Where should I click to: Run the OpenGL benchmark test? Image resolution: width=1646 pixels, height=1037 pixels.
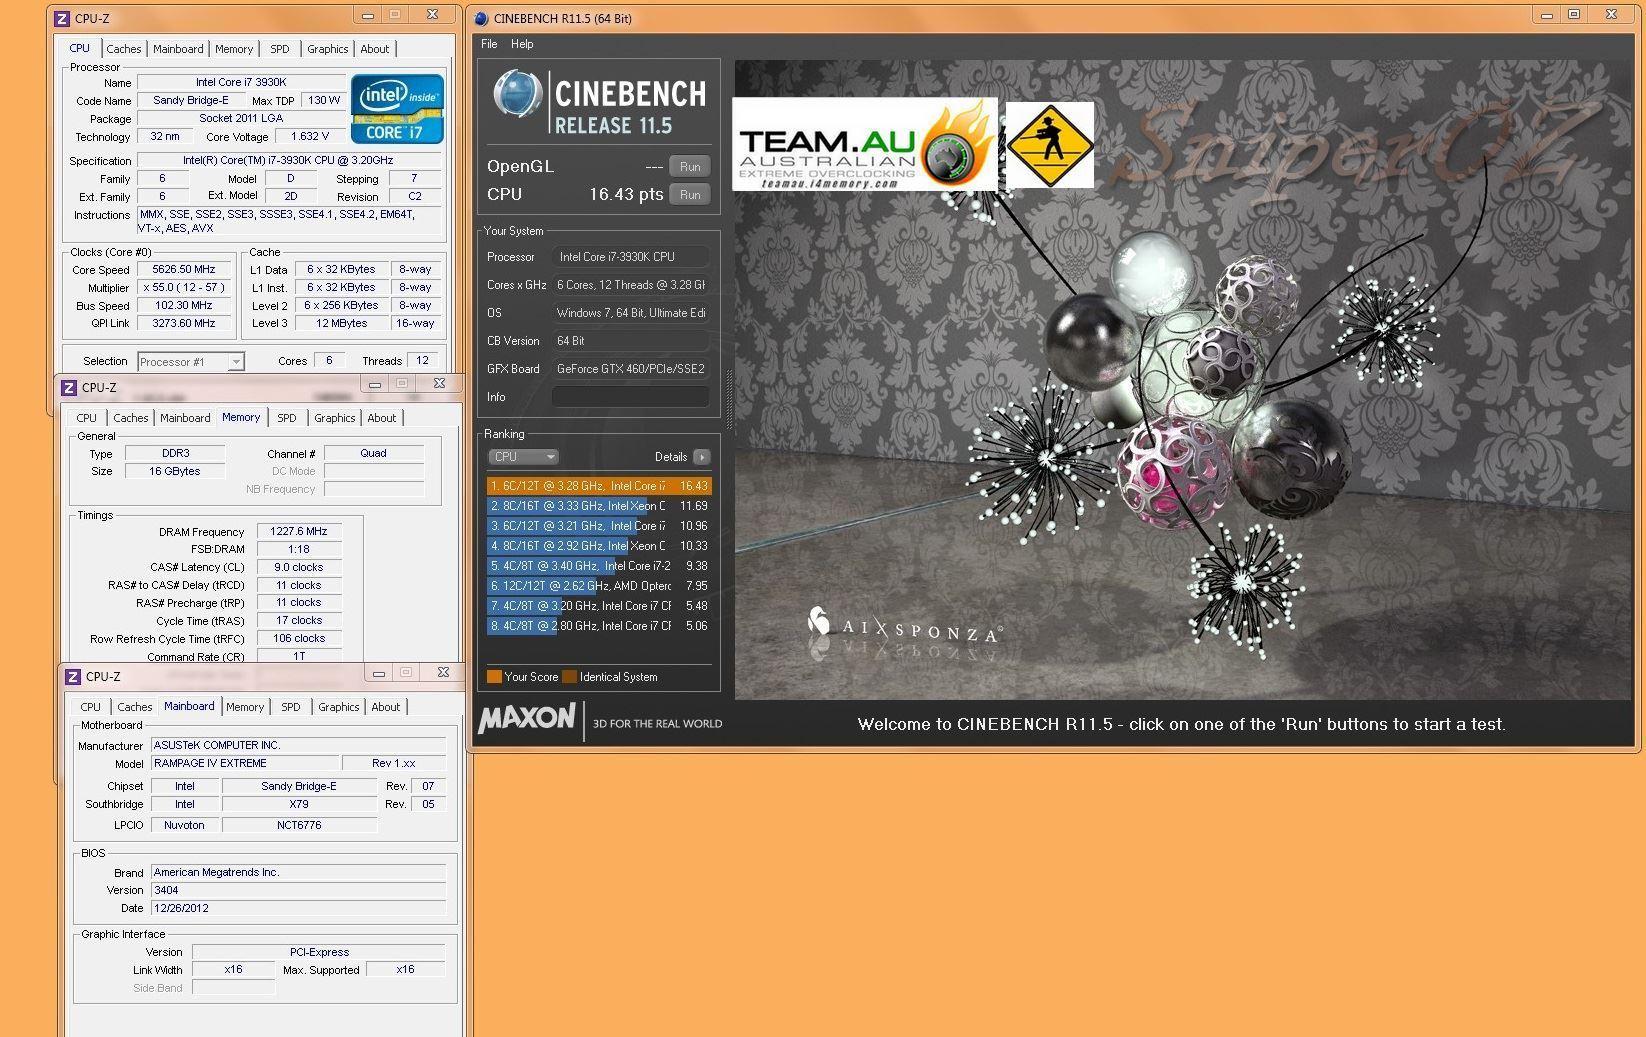(x=690, y=167)
